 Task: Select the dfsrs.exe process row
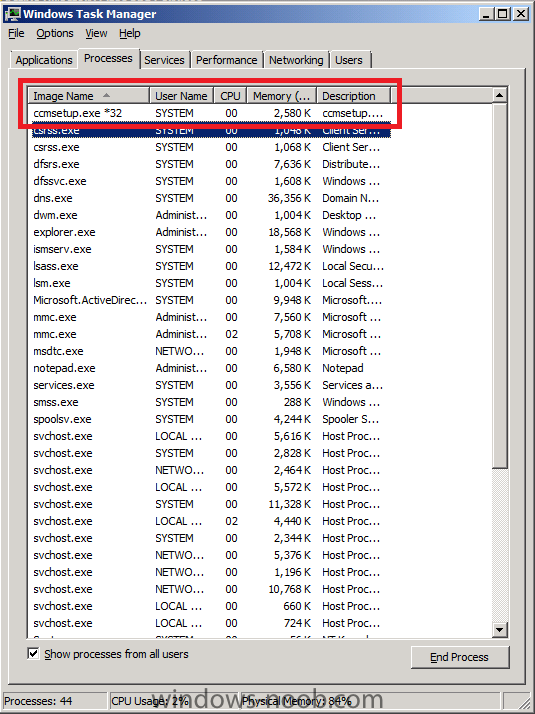(209, 164)
